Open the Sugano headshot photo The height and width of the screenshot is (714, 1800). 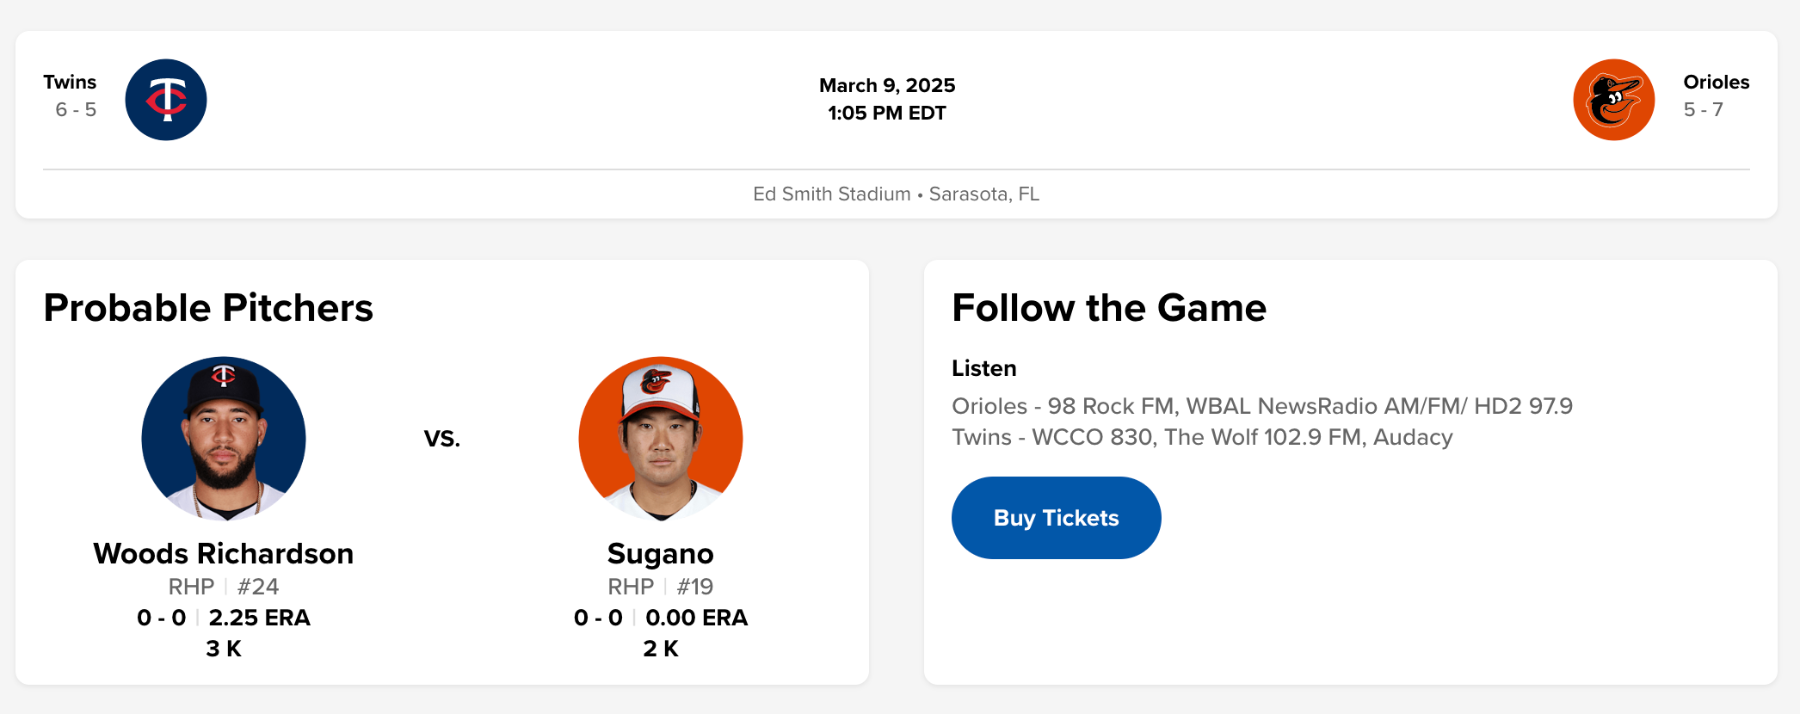pyautogui.click(x=660, y=438)
